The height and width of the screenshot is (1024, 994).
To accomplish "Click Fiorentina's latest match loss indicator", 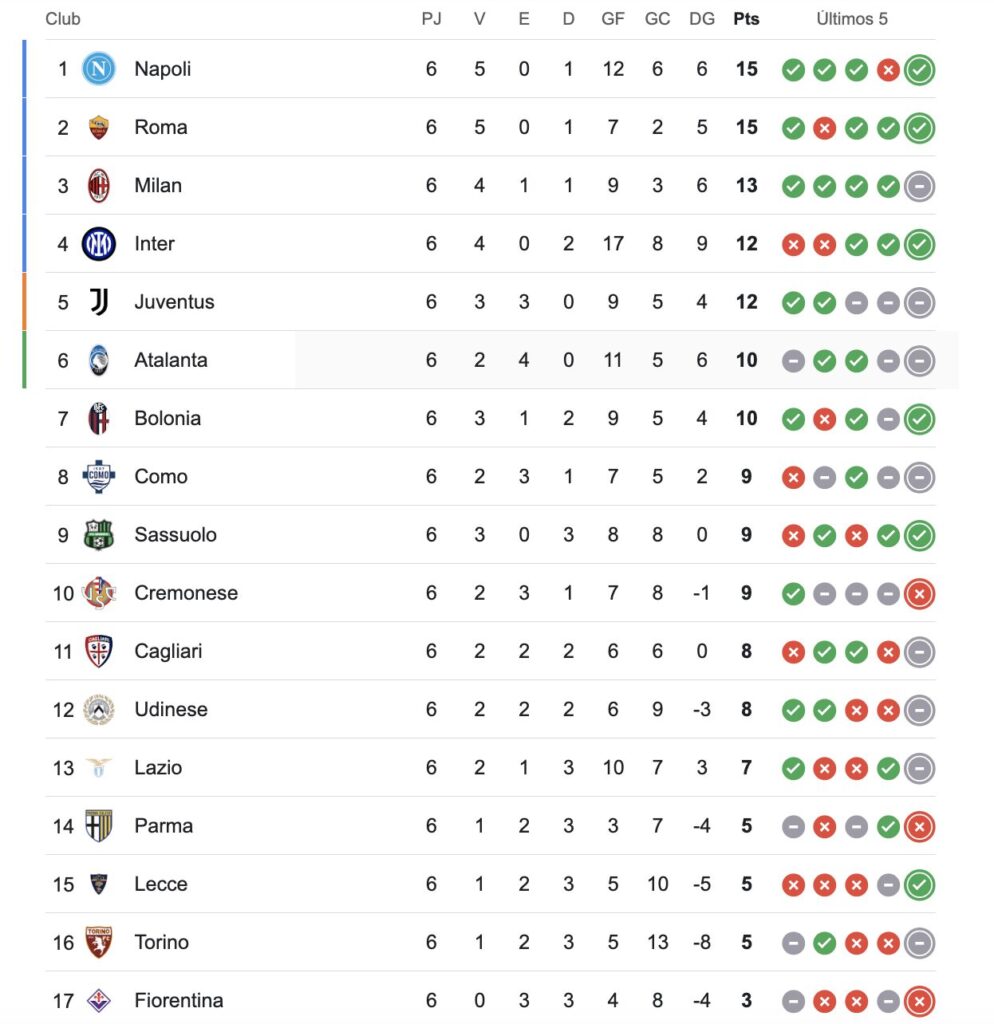I will [919, 1001].
